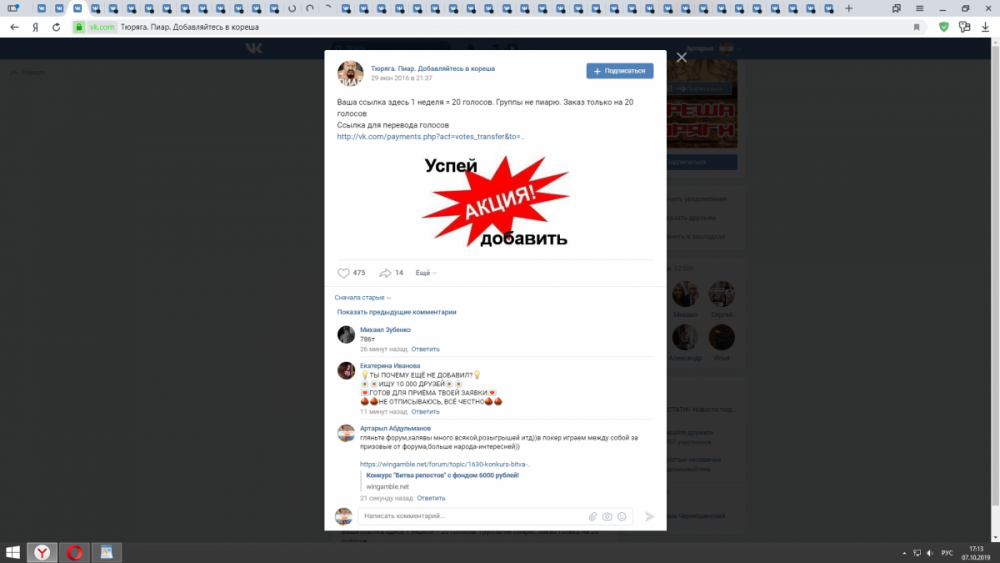Open the browser hamburger menu

pyautogui.click(x=919, y=8)
